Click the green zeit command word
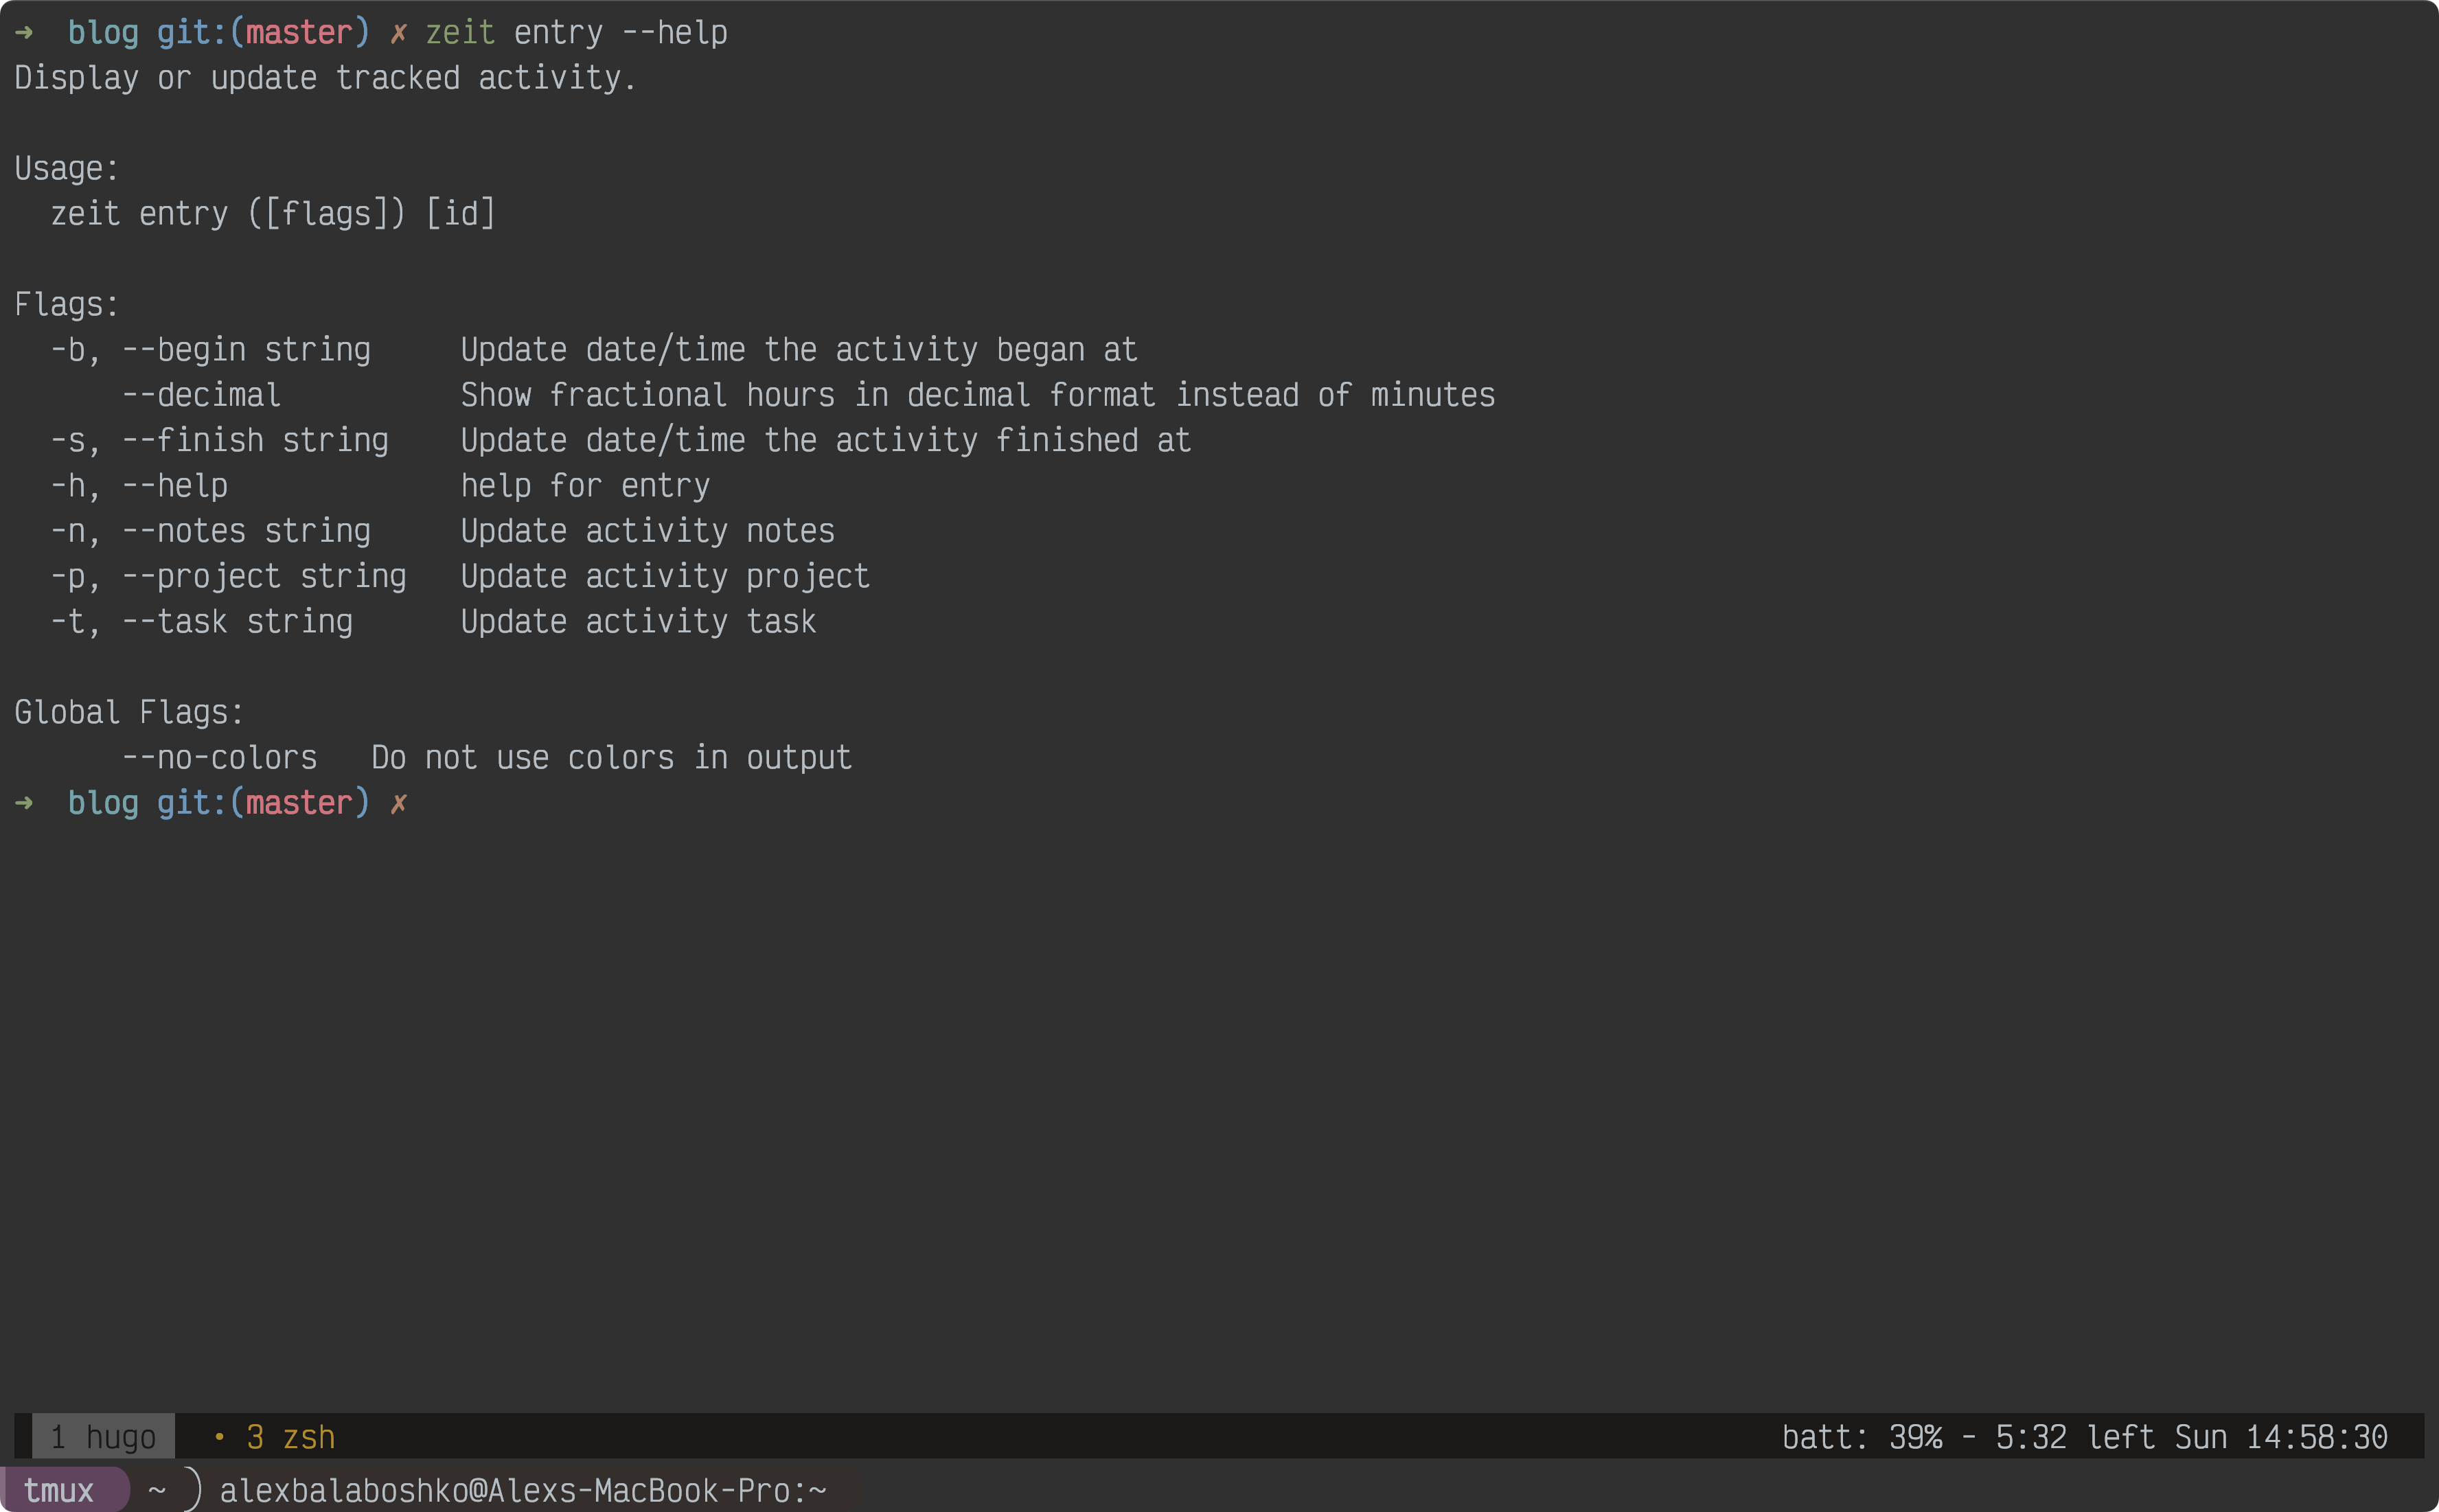 point(460,33)
